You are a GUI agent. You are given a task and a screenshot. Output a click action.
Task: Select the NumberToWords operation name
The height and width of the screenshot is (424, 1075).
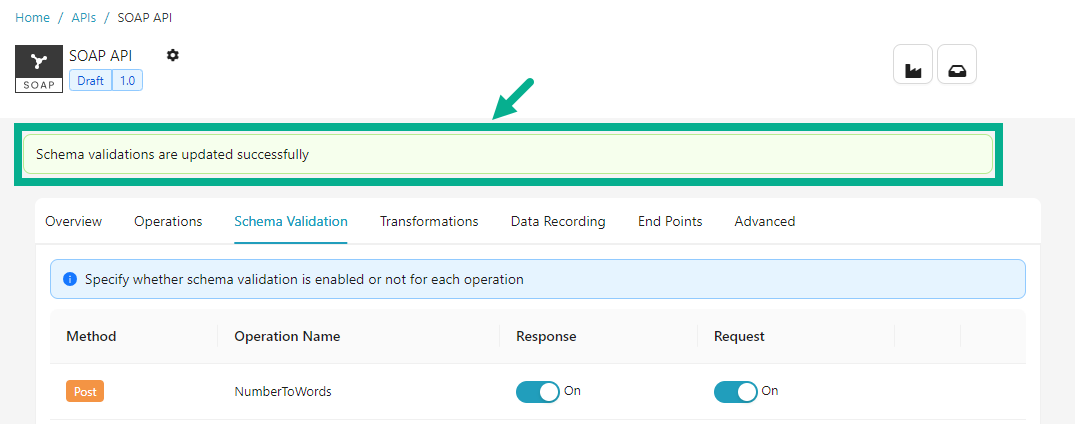point(283,392)
